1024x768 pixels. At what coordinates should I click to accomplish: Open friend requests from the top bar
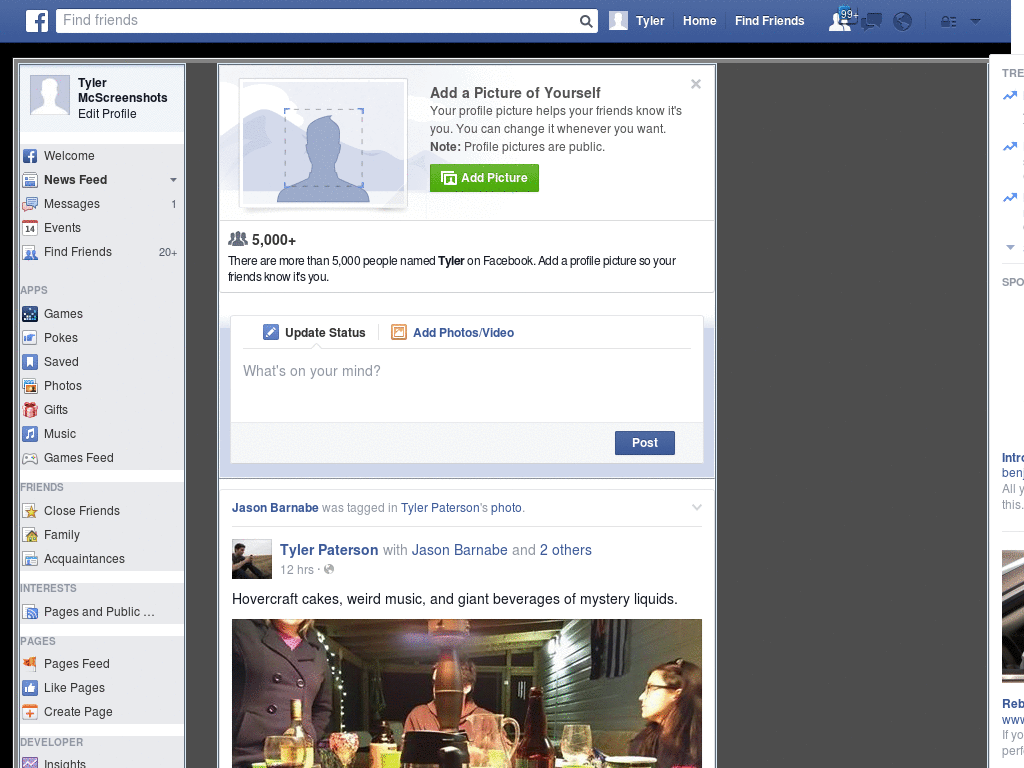[x=838, y=20]
